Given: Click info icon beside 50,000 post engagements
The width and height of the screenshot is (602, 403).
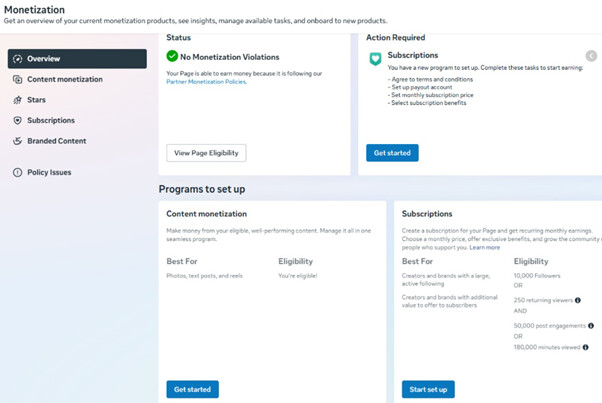Looking at the screenshot, I should [591, 325].
